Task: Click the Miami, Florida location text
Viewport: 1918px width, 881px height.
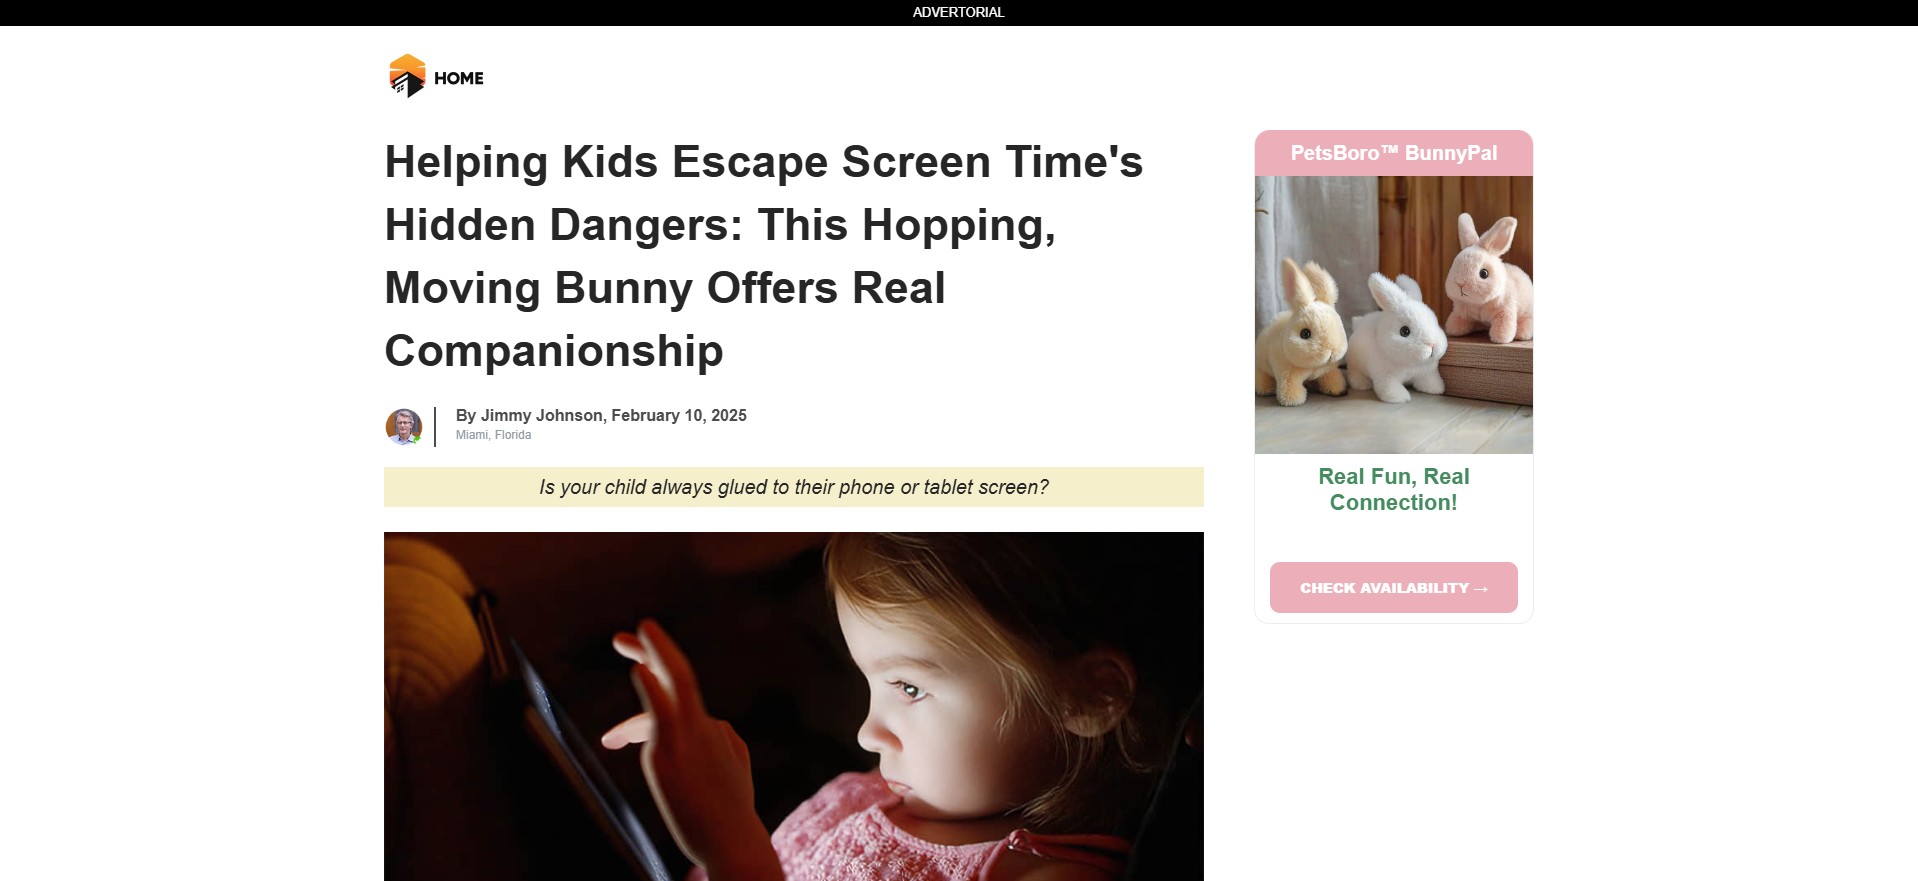Action: (x=493, y=435)
